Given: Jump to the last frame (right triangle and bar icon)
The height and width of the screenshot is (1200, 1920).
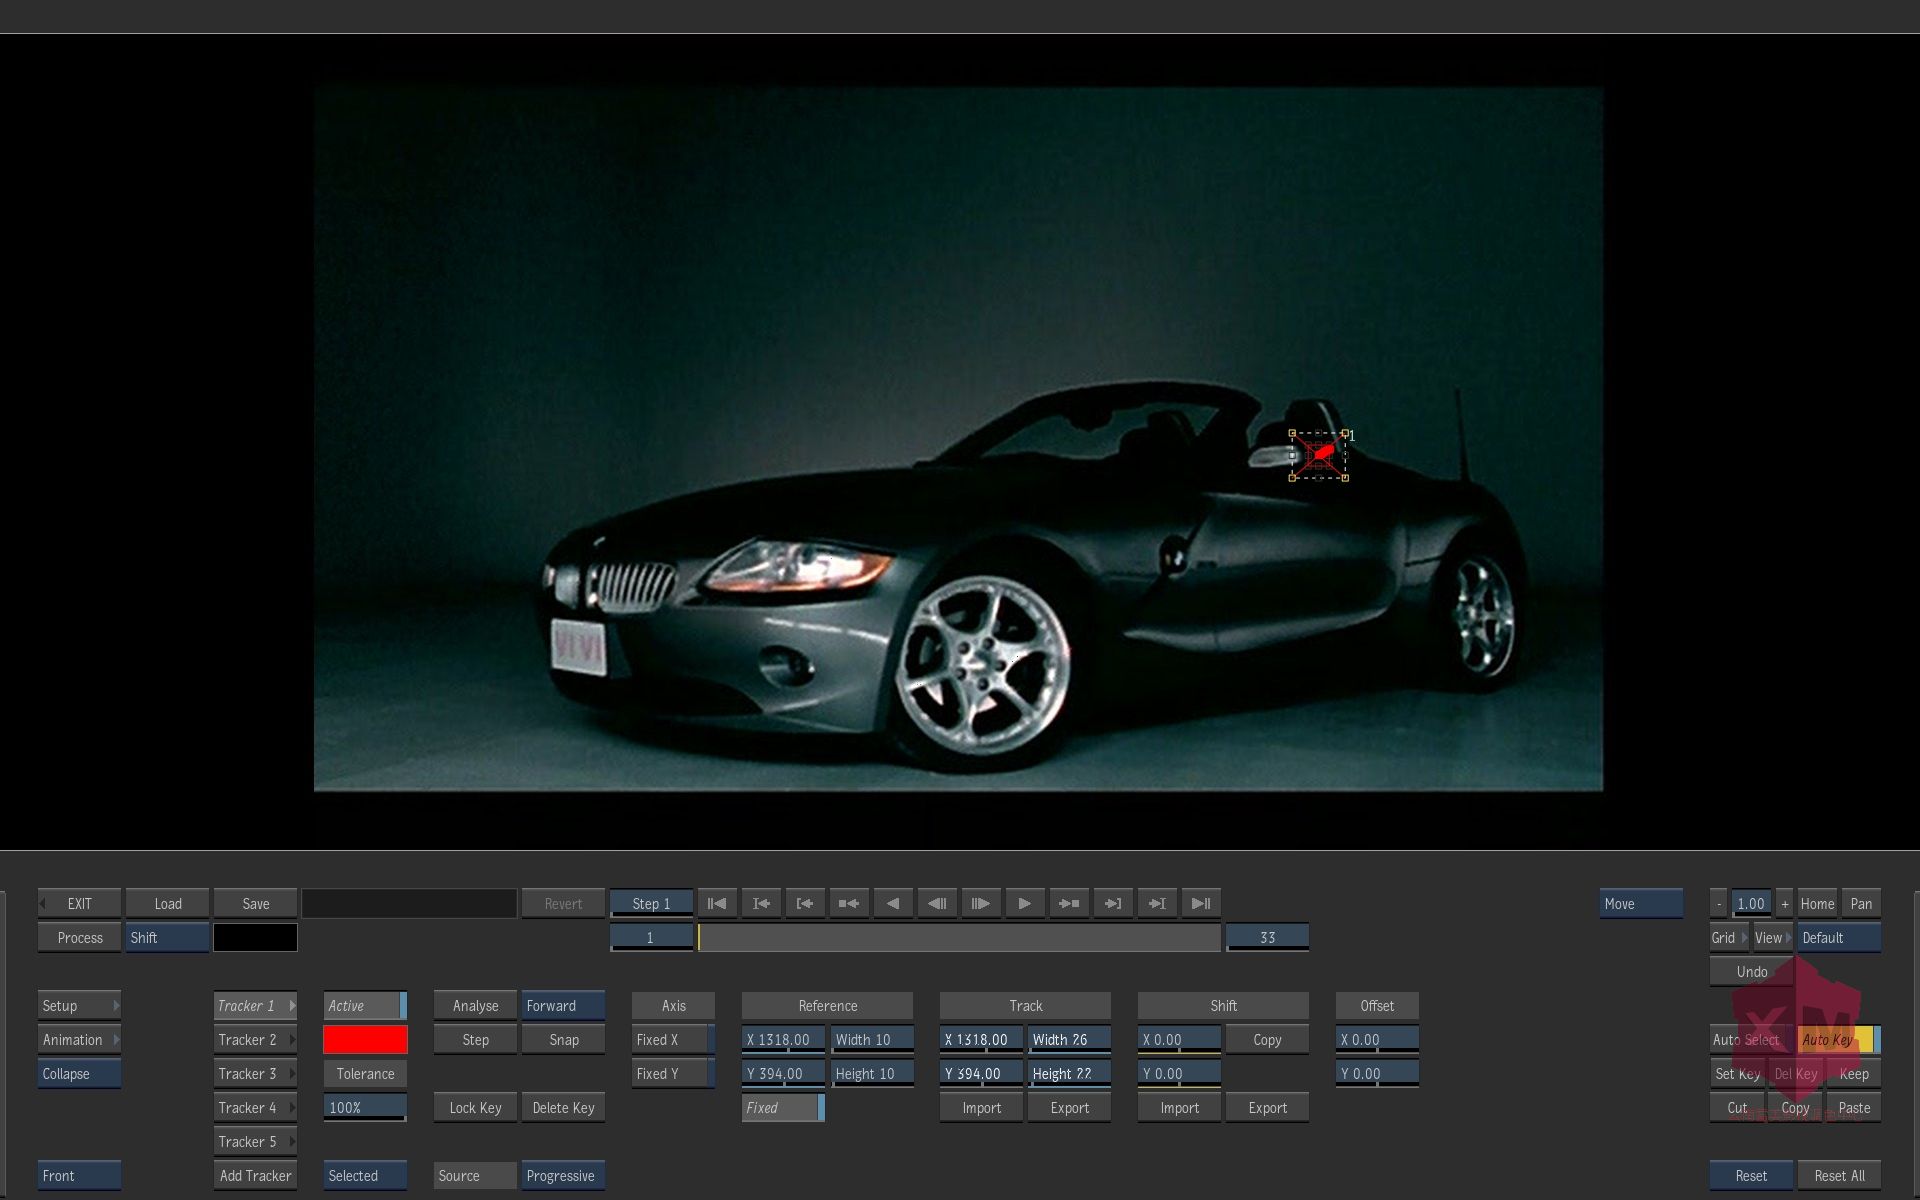Looking at the screenshot, I should click(x=1201, y=903).
